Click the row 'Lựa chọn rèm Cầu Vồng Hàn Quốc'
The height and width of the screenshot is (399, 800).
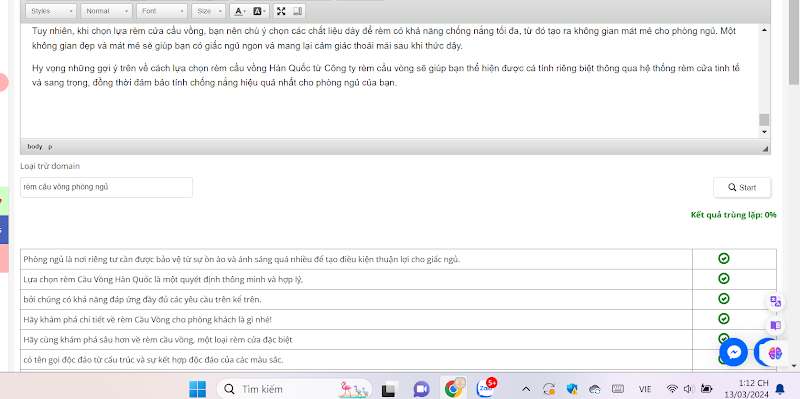point(356,279)
